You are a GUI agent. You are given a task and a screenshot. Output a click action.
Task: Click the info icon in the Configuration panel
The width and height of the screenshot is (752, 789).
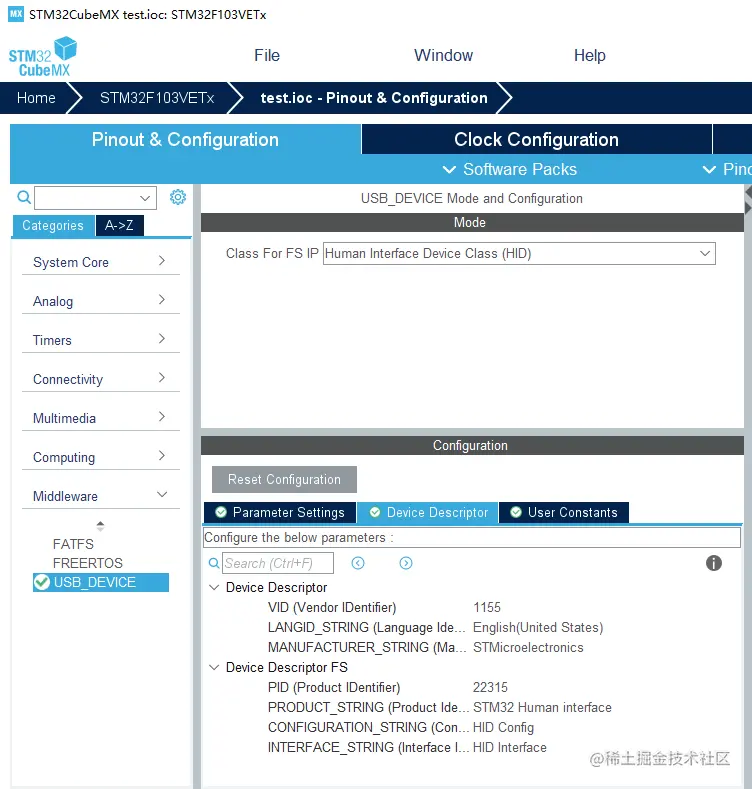[x=713, y=563]
